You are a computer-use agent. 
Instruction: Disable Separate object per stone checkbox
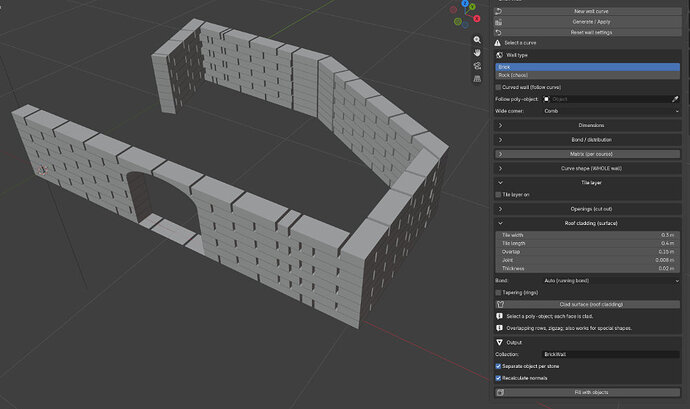tap(498, 366)
